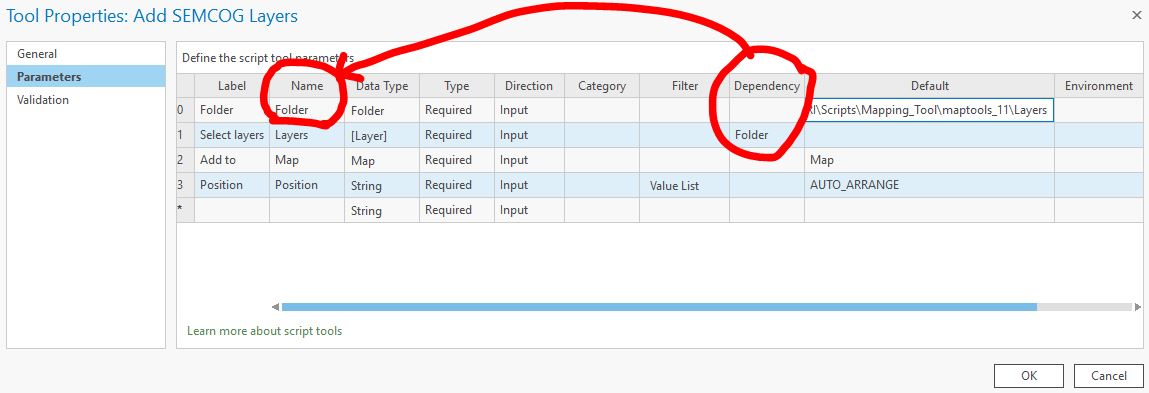This screenshot has height=393, width=1149.
Task: Open the '[Layer]' data type cell
Action: pyautogui.click(x=382, y=135)
